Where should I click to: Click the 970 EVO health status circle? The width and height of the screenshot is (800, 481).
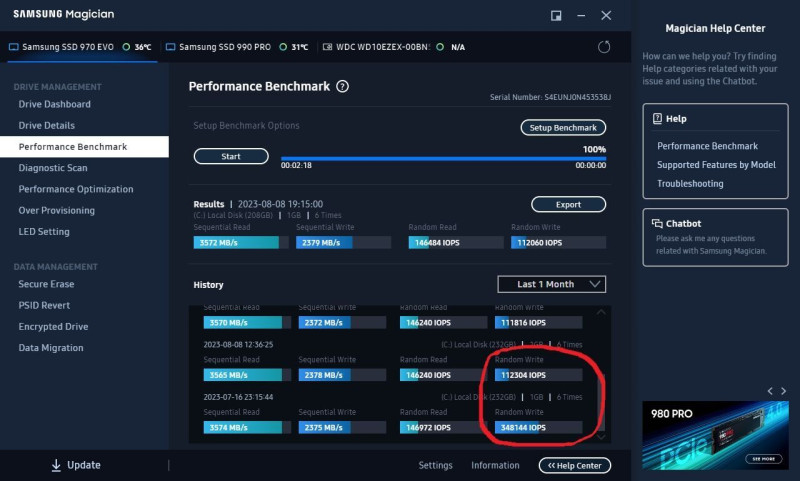[126, 47]
